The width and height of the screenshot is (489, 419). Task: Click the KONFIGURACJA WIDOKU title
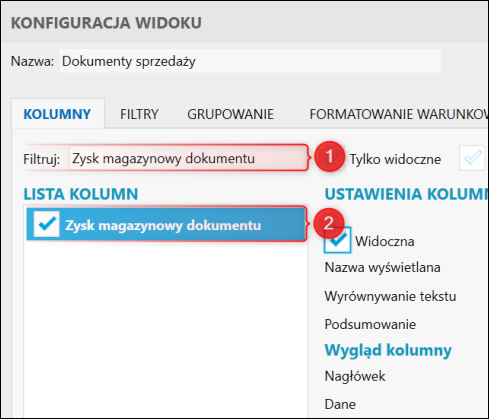pyautogui.click(x=106, y=23)
